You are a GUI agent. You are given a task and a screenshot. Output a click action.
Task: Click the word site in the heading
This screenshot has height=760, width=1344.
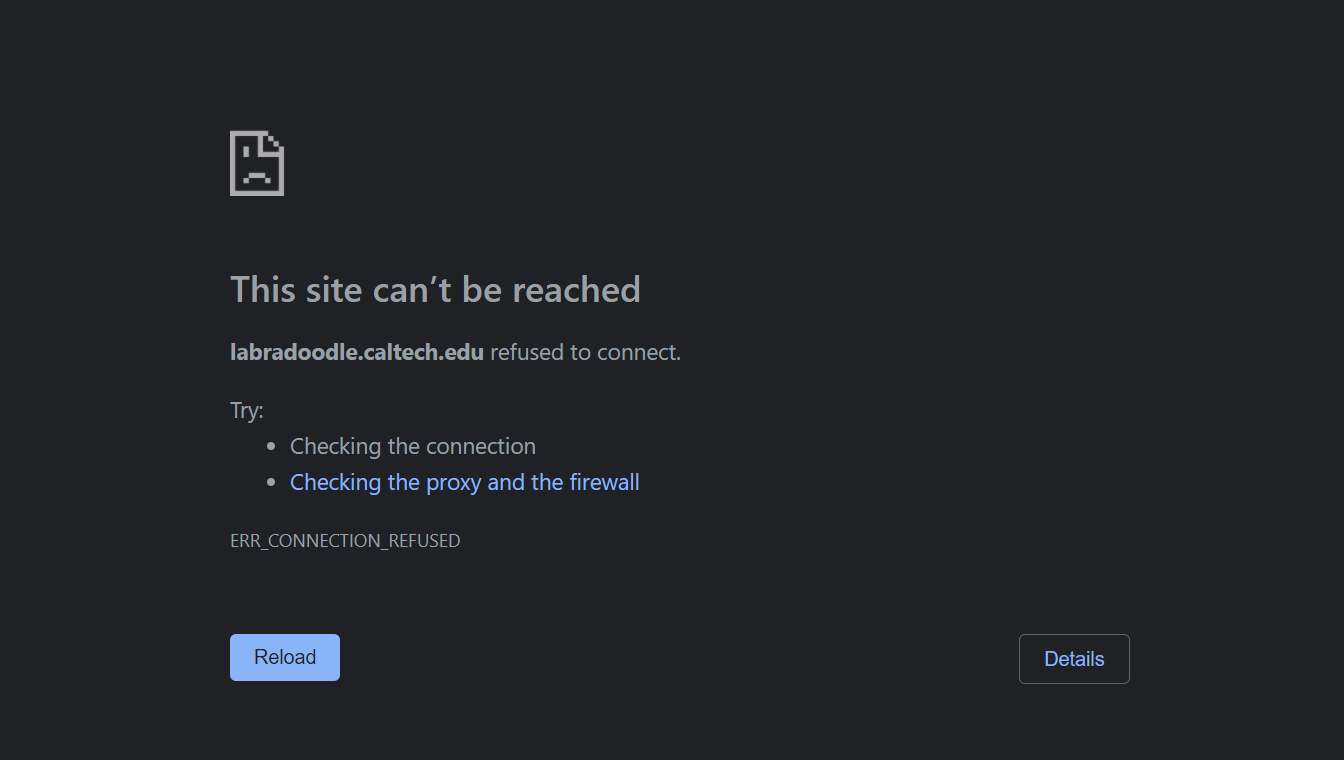[x=331, y=289]
